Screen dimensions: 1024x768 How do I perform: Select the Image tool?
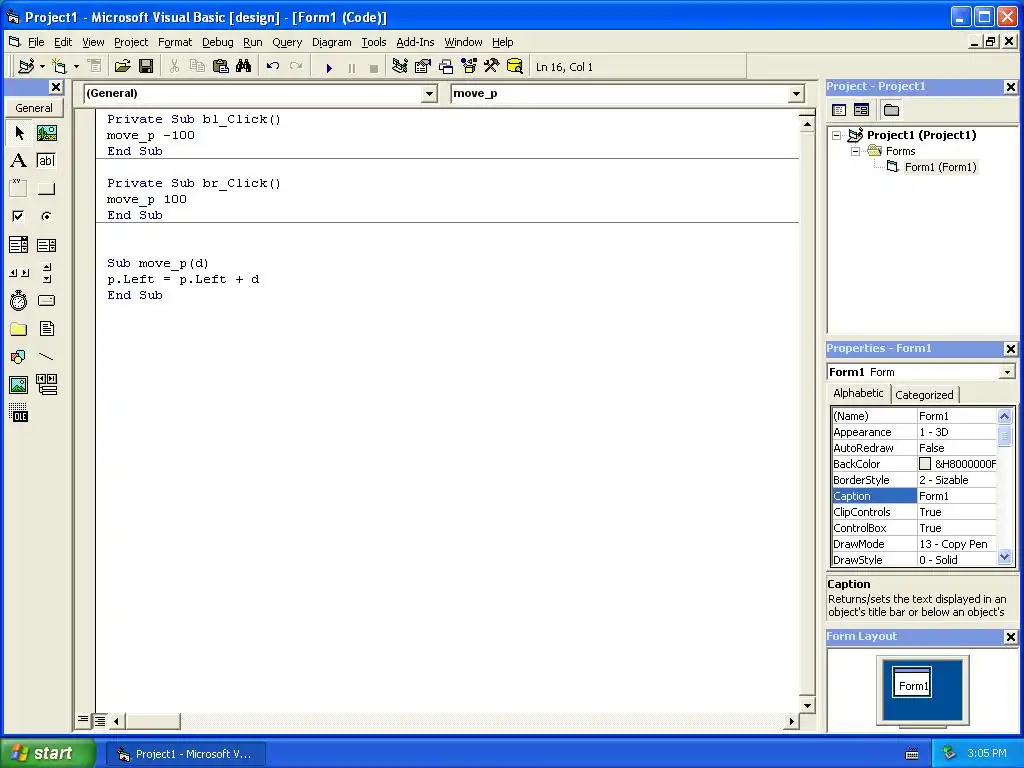pos(19,385)
